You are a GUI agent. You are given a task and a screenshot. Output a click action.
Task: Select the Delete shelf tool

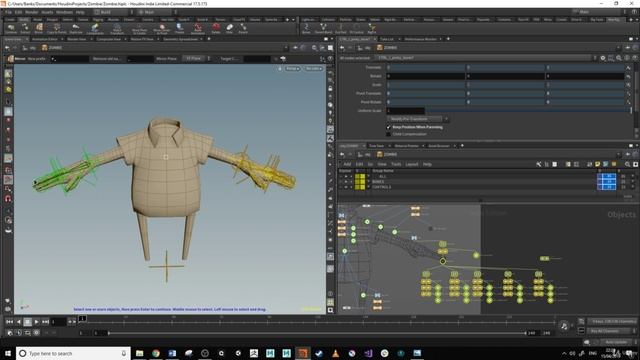pos(216,29)
